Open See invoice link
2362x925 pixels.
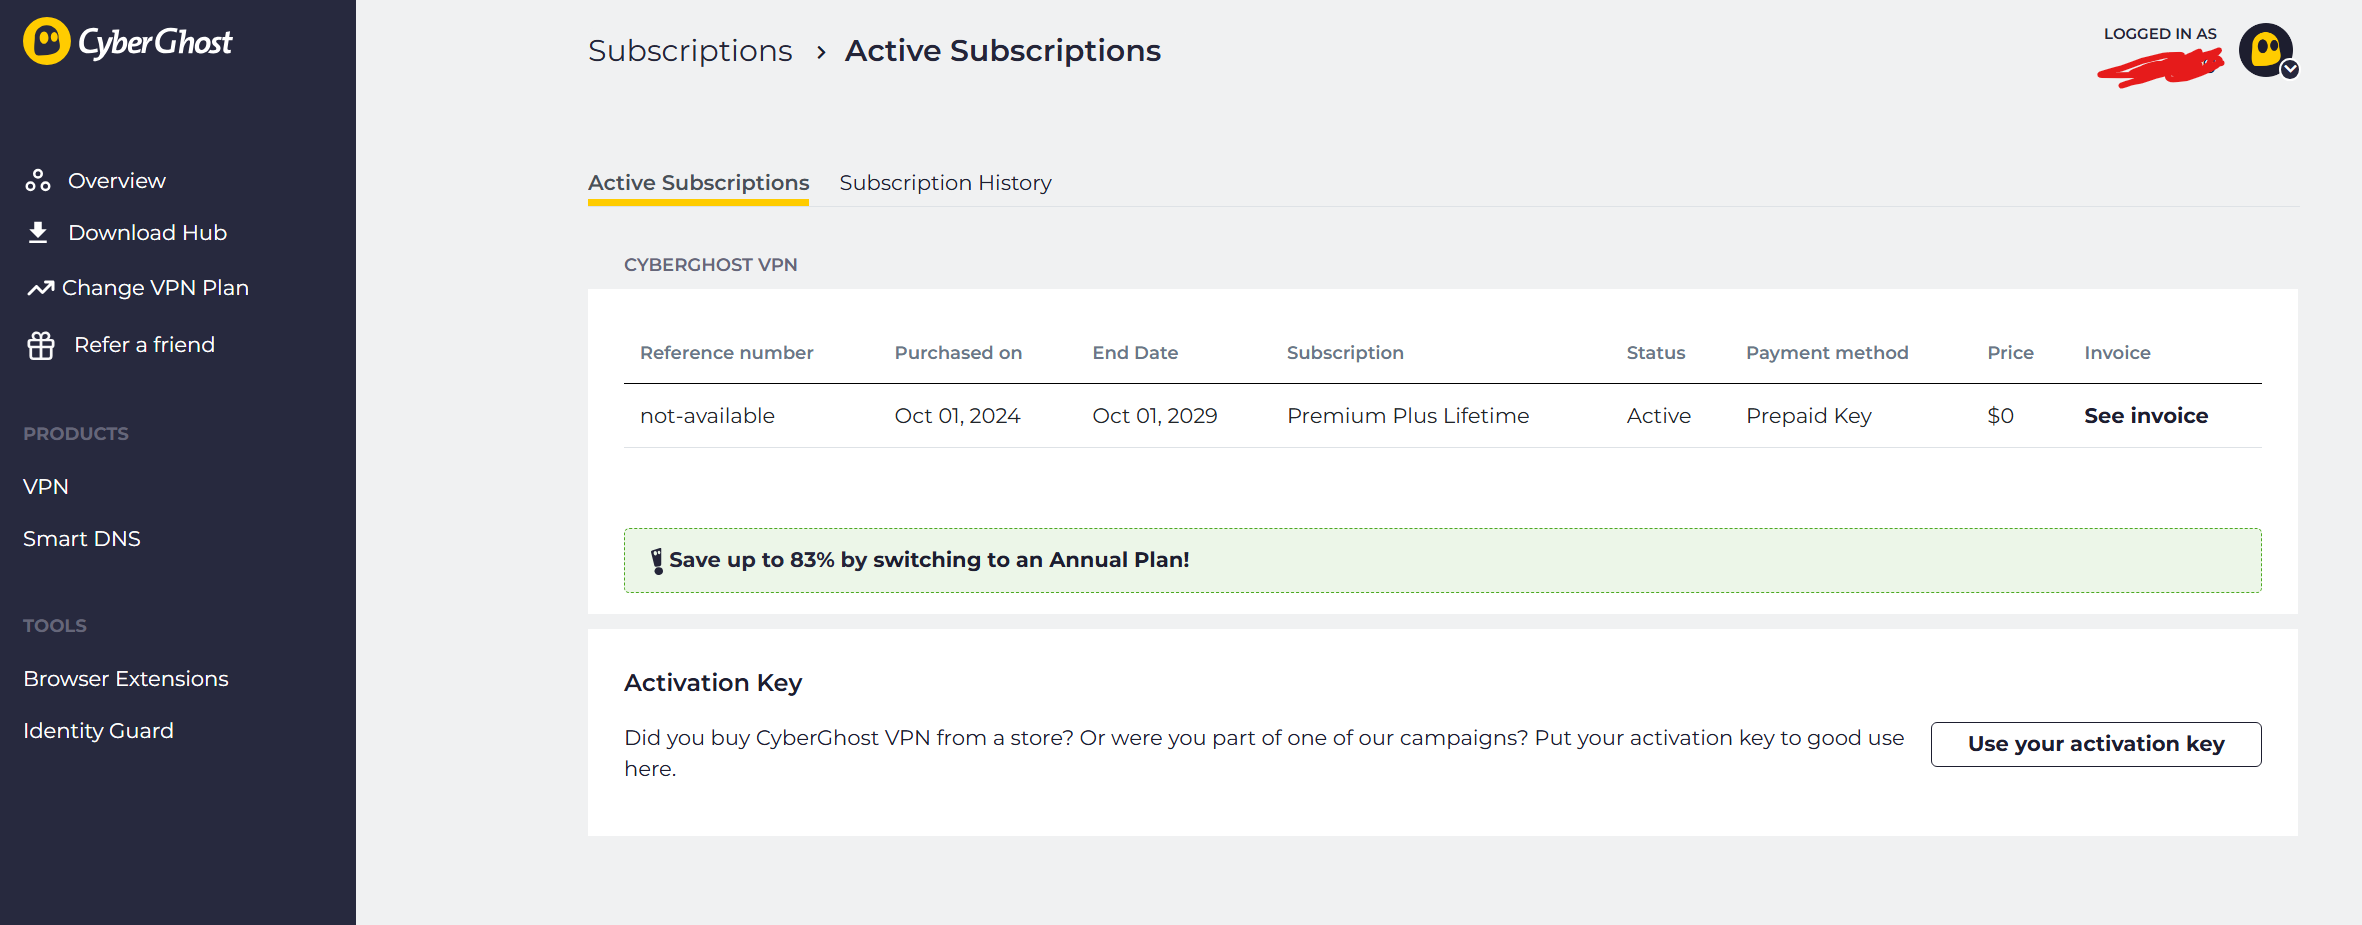(x=2146, y=416)
